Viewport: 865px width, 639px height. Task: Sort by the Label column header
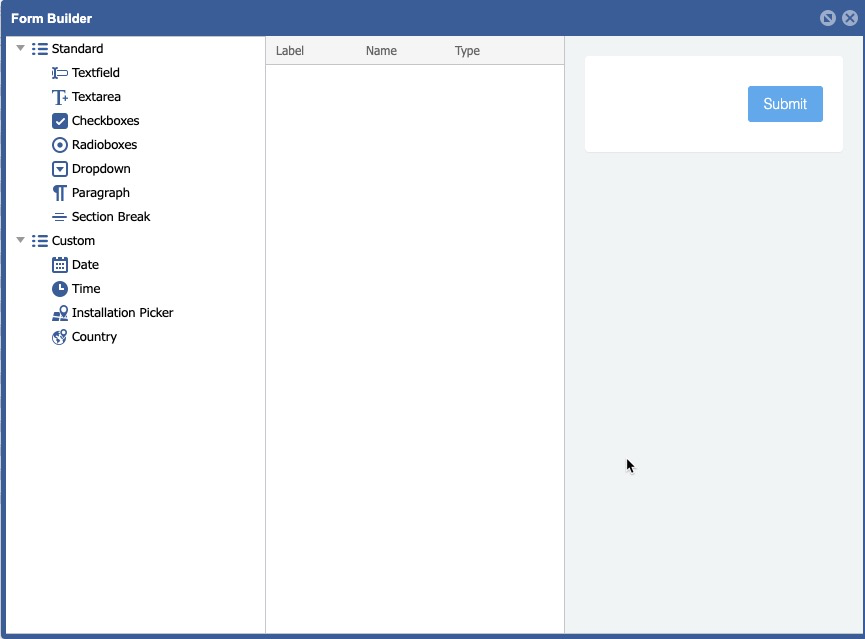click(x=290, y=51)
